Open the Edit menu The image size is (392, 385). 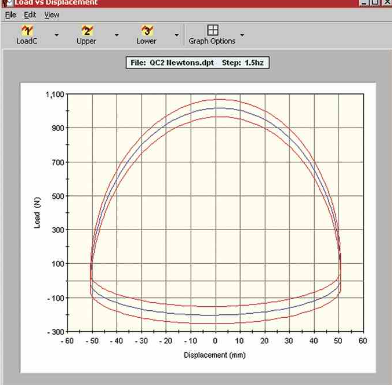pos(30,15)
